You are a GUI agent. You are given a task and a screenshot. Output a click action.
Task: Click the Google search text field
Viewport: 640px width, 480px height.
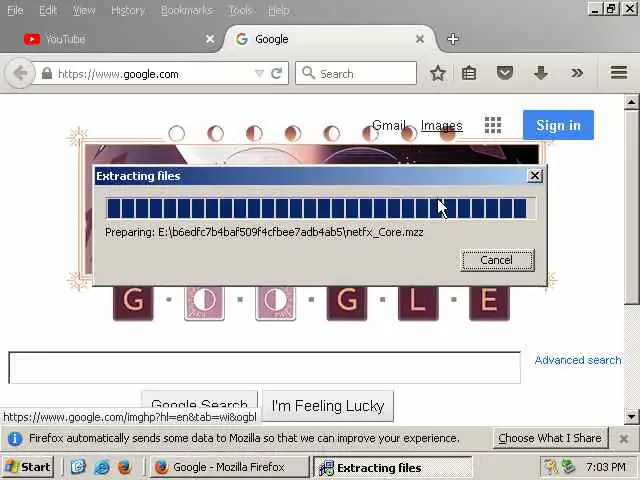(x=264, y=367)
